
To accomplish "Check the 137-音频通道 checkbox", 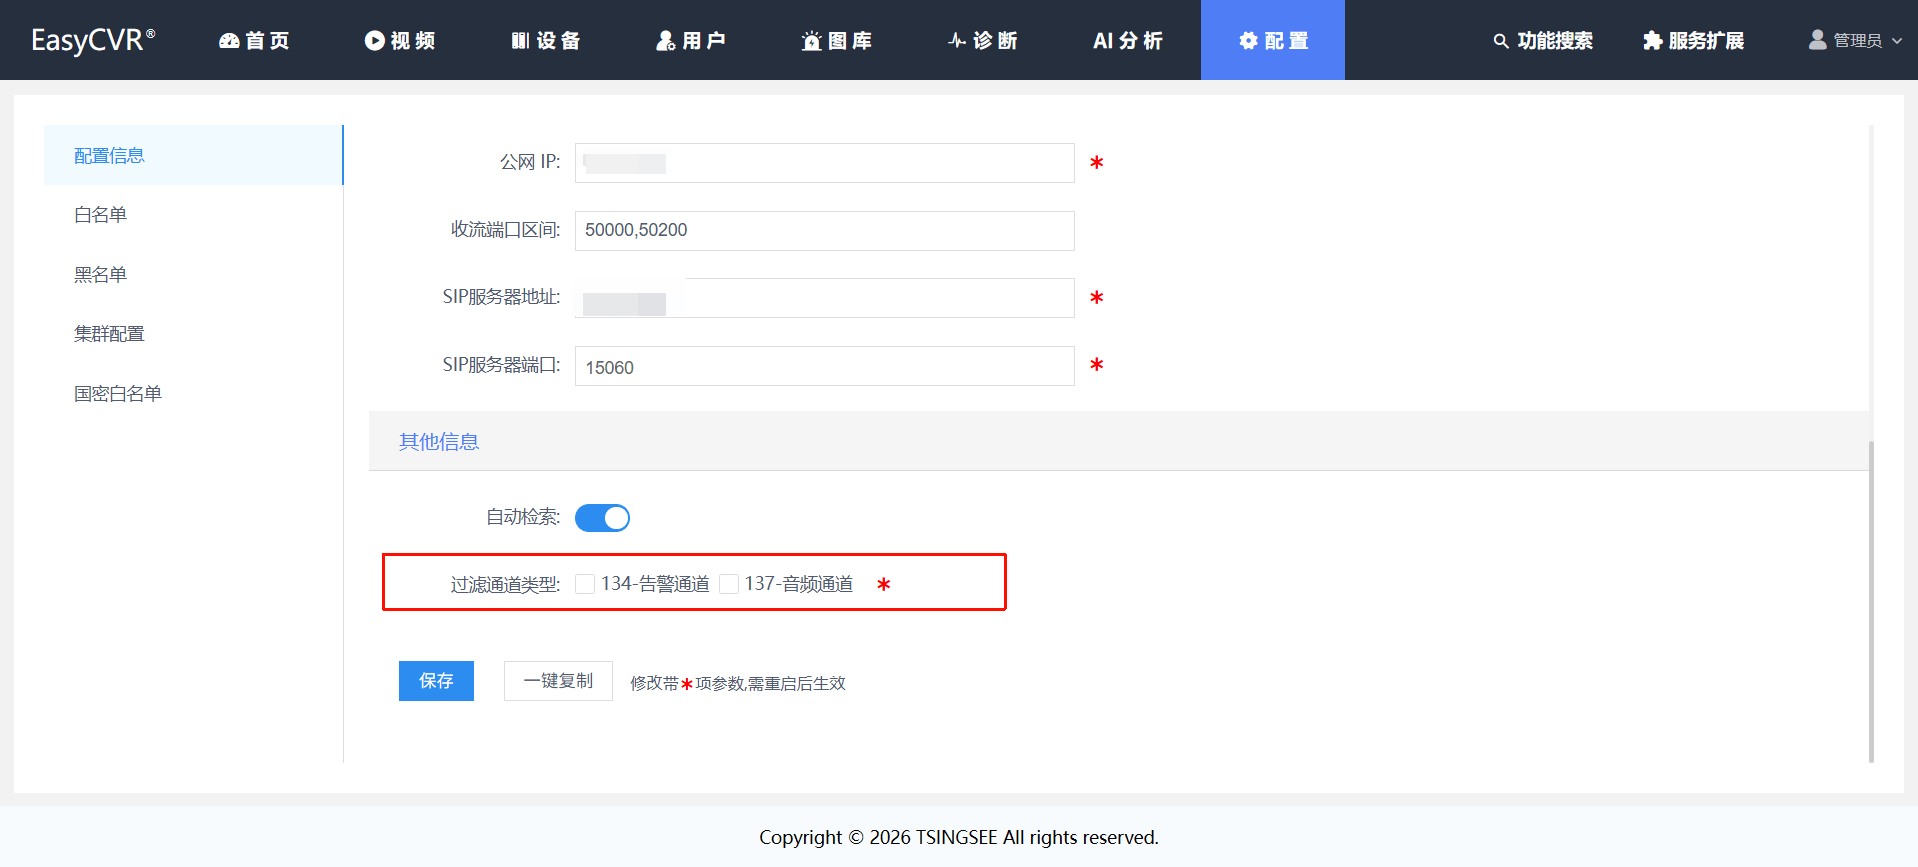I will coord(729,584).
